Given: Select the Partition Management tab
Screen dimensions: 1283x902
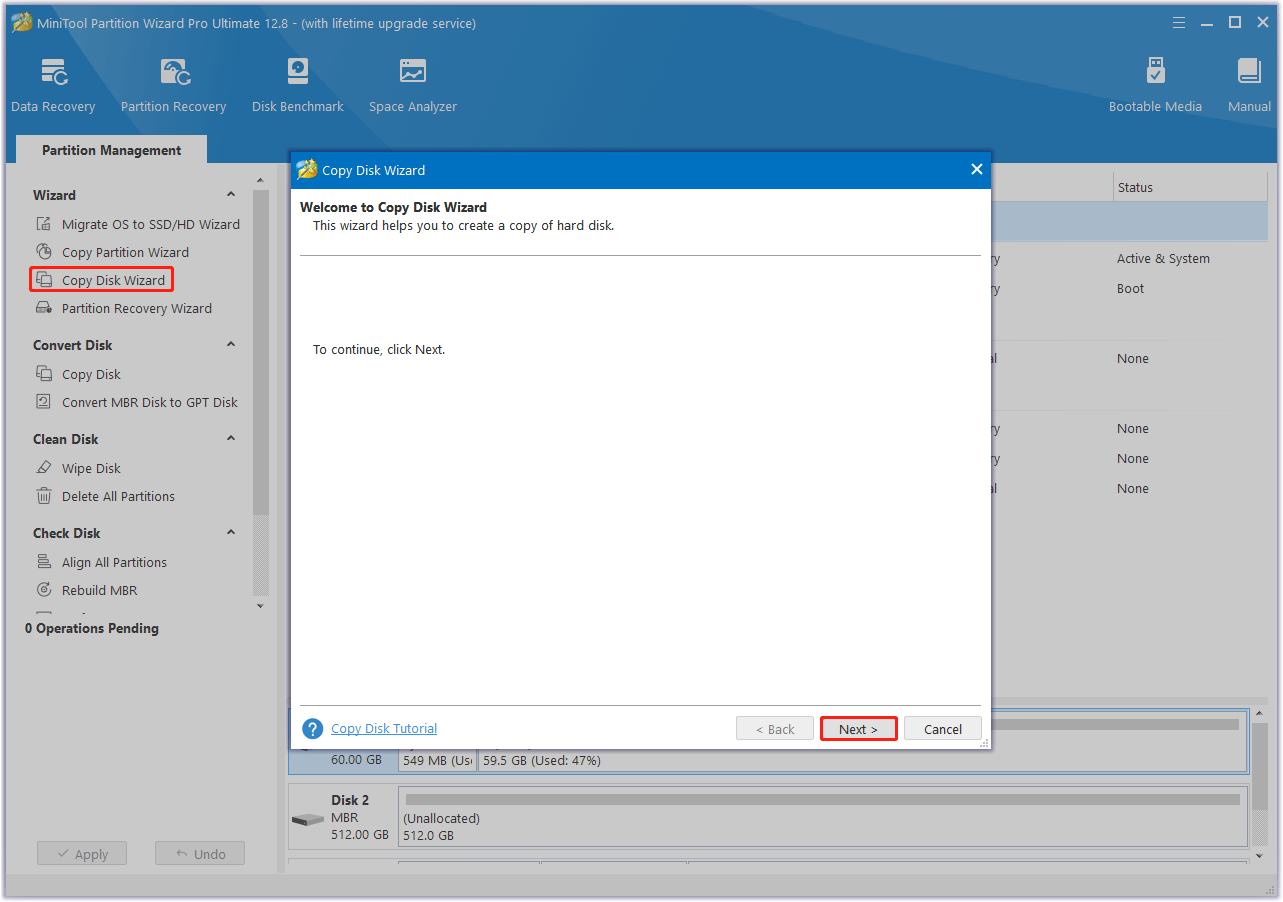Looking at the screenshot, I should tap(112, 150).
